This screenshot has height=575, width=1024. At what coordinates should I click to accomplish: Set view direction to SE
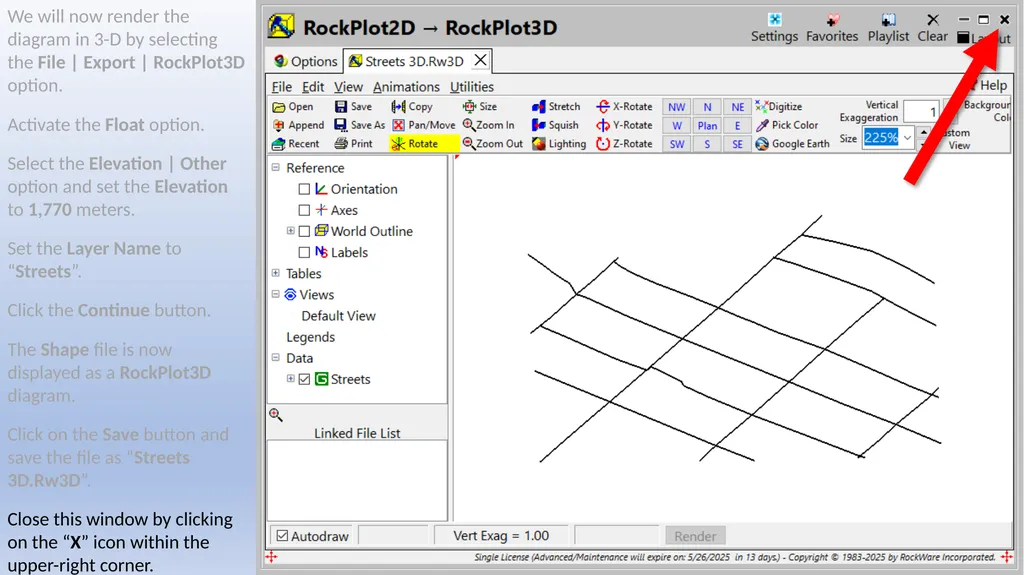(x=737, y=144)
